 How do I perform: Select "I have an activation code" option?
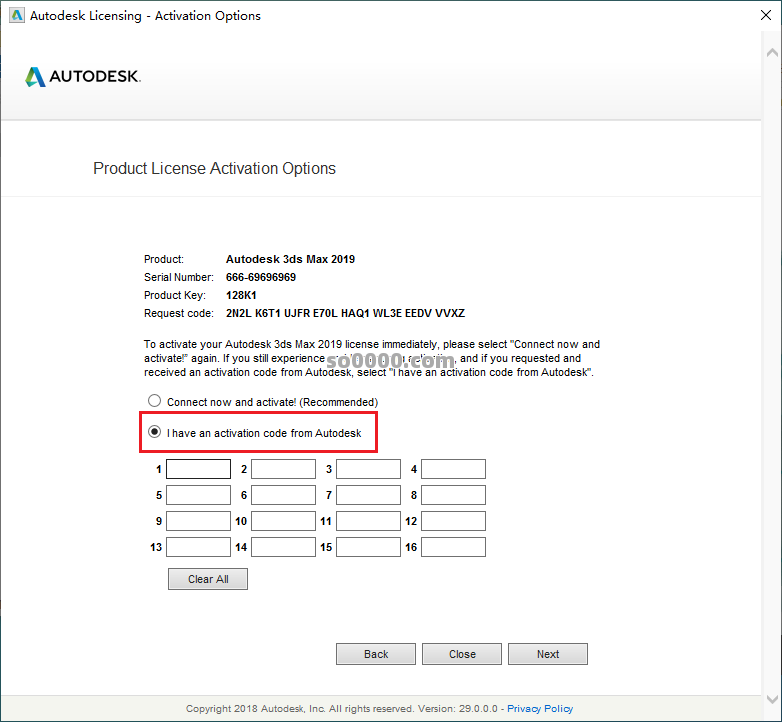point(154,433)
